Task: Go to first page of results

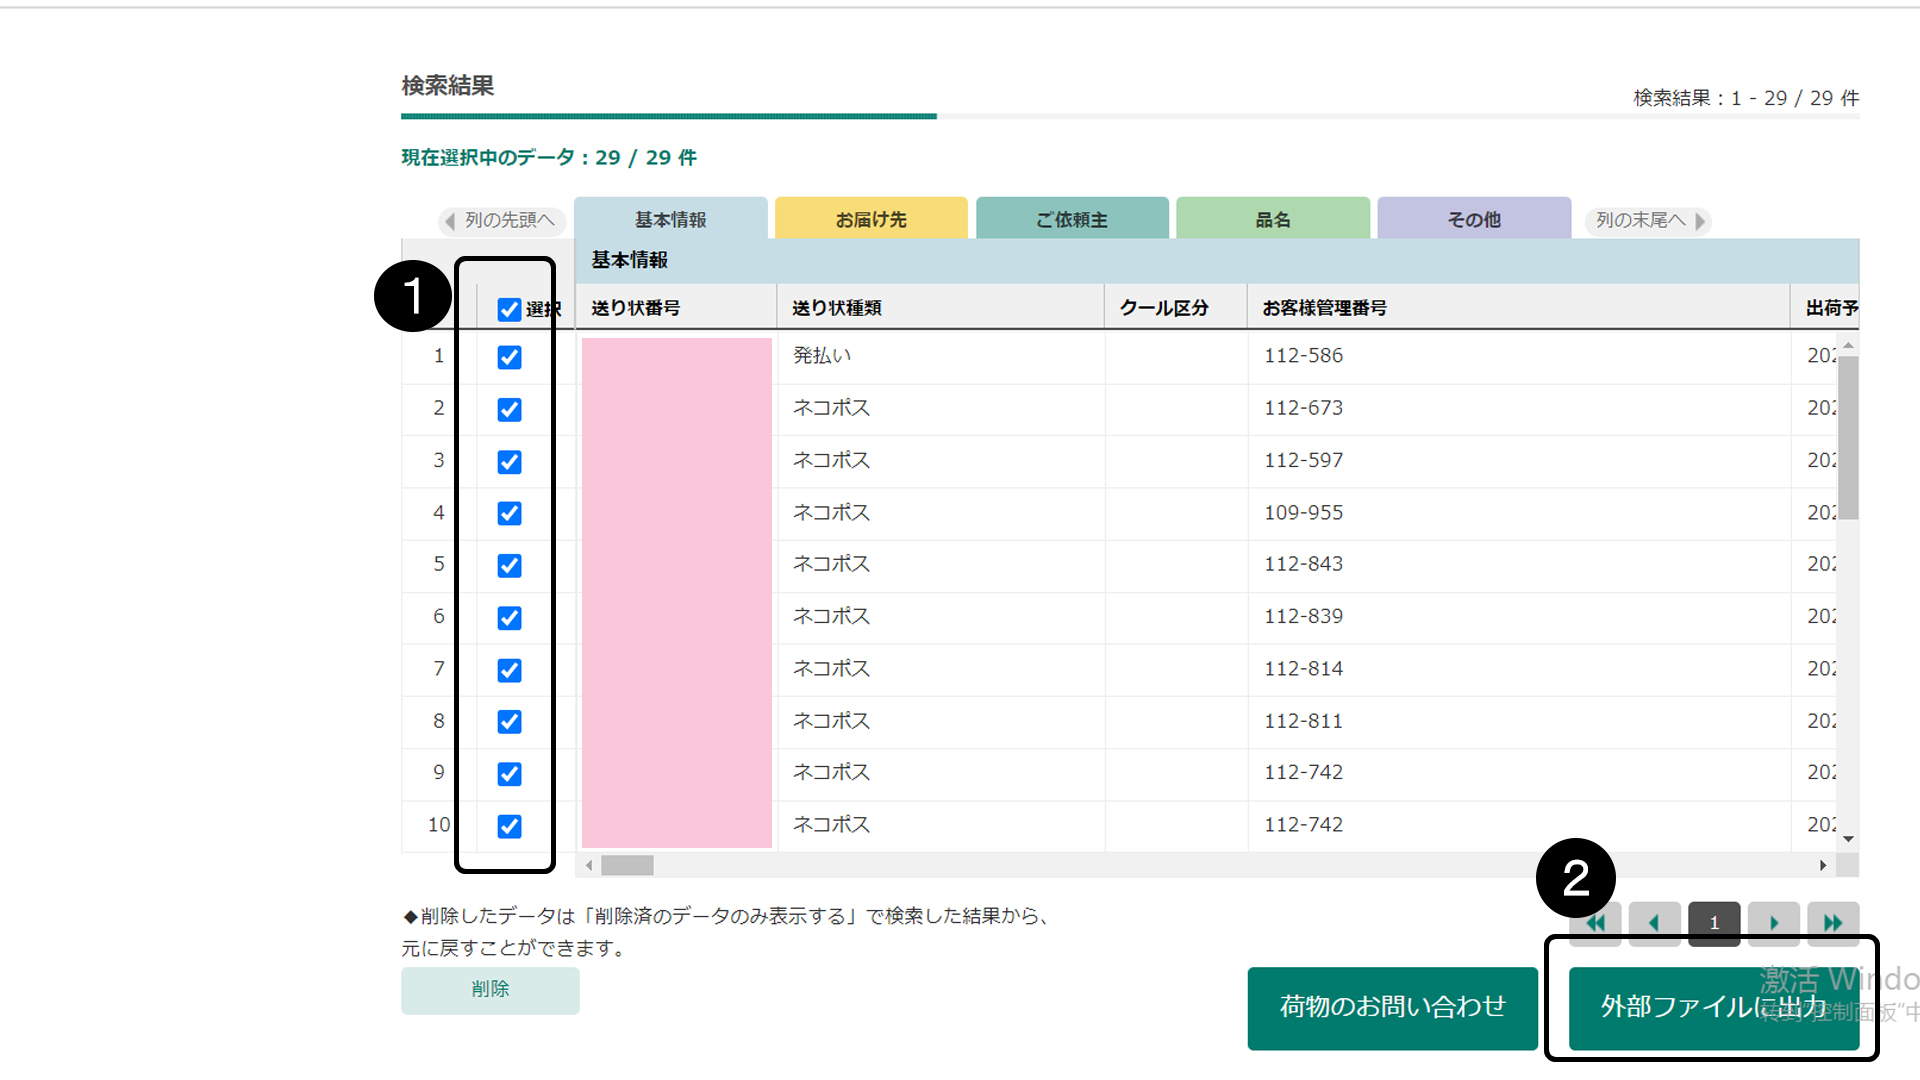Action: click(1596, 923)
